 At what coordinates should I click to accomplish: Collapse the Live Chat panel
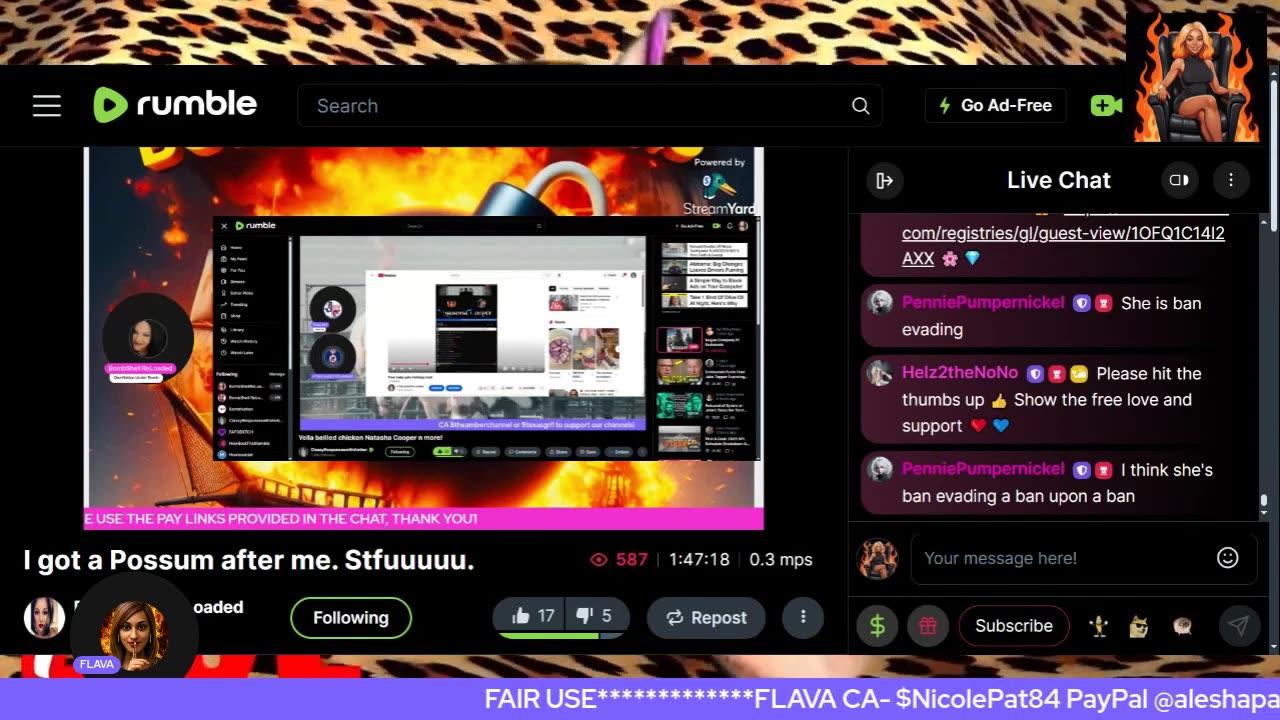[884, 180]
